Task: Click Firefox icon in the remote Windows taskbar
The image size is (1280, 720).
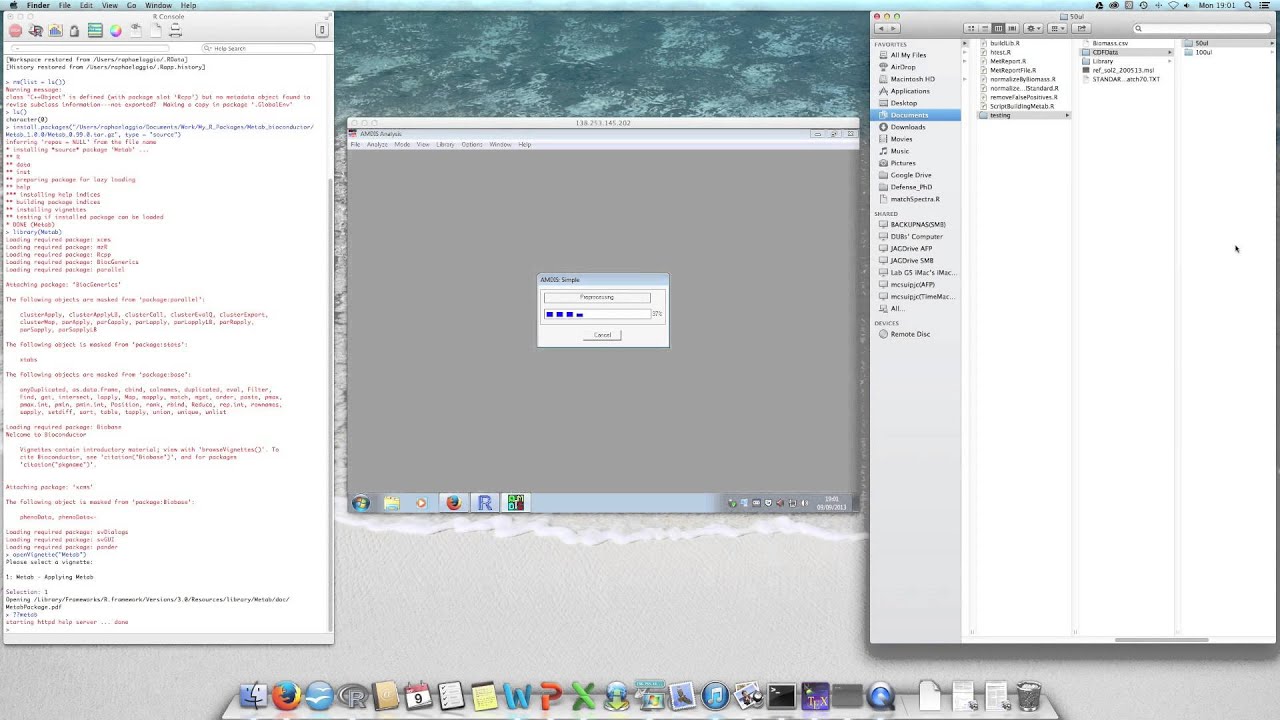Action: point(454,503)
